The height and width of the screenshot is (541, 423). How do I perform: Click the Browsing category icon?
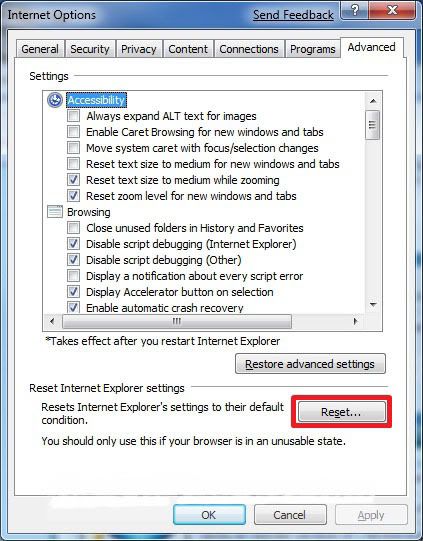click(55, 212)
